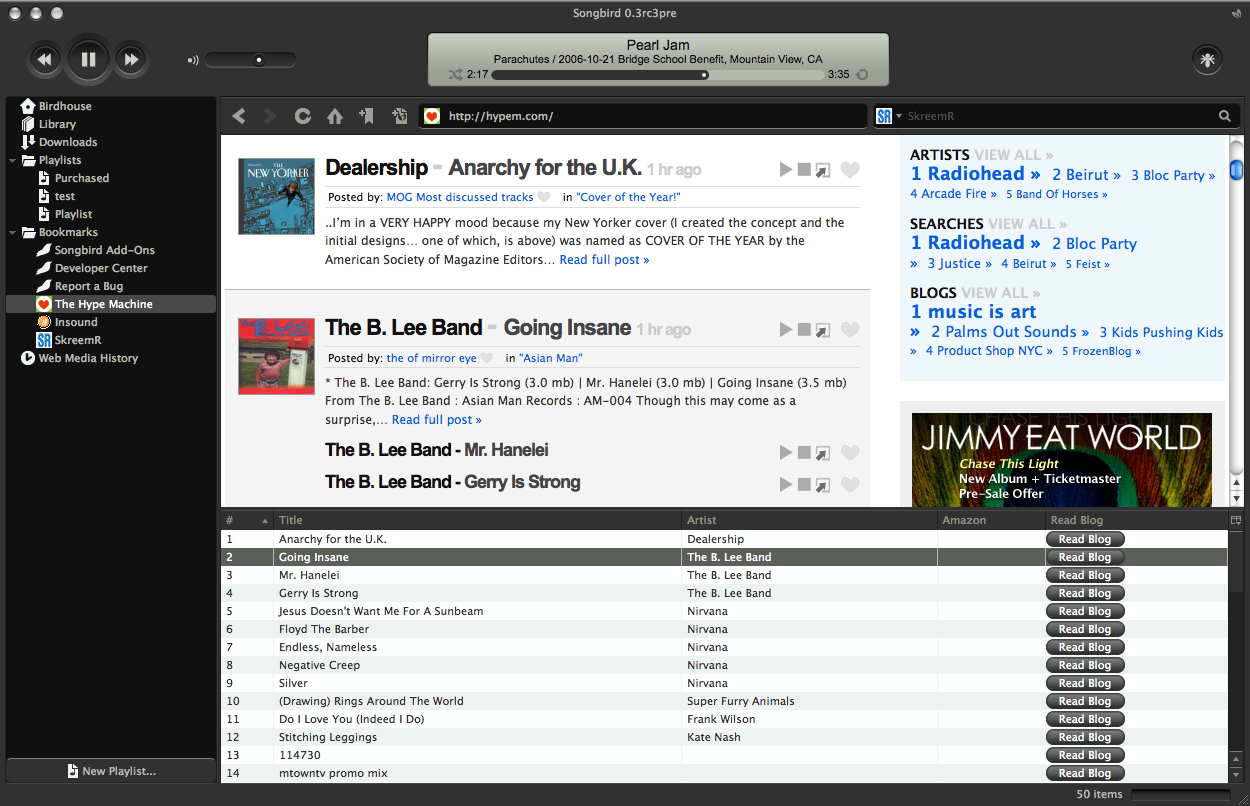Create a New Playlist
The width and height of the screenshot is (1250, 806).
pos(111,771)
